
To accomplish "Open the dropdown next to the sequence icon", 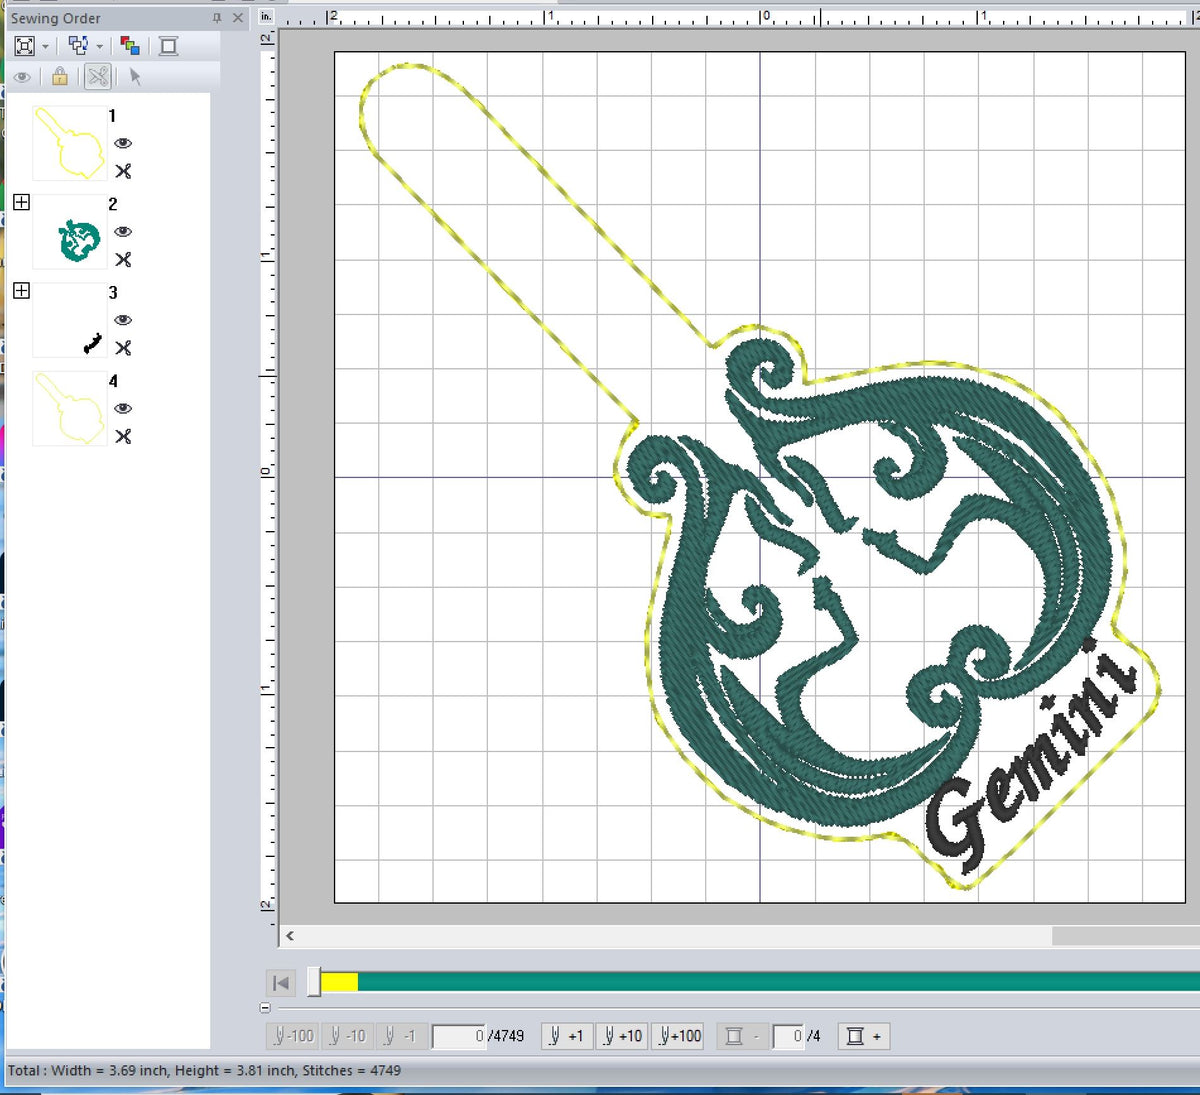I will click(99, 46).
